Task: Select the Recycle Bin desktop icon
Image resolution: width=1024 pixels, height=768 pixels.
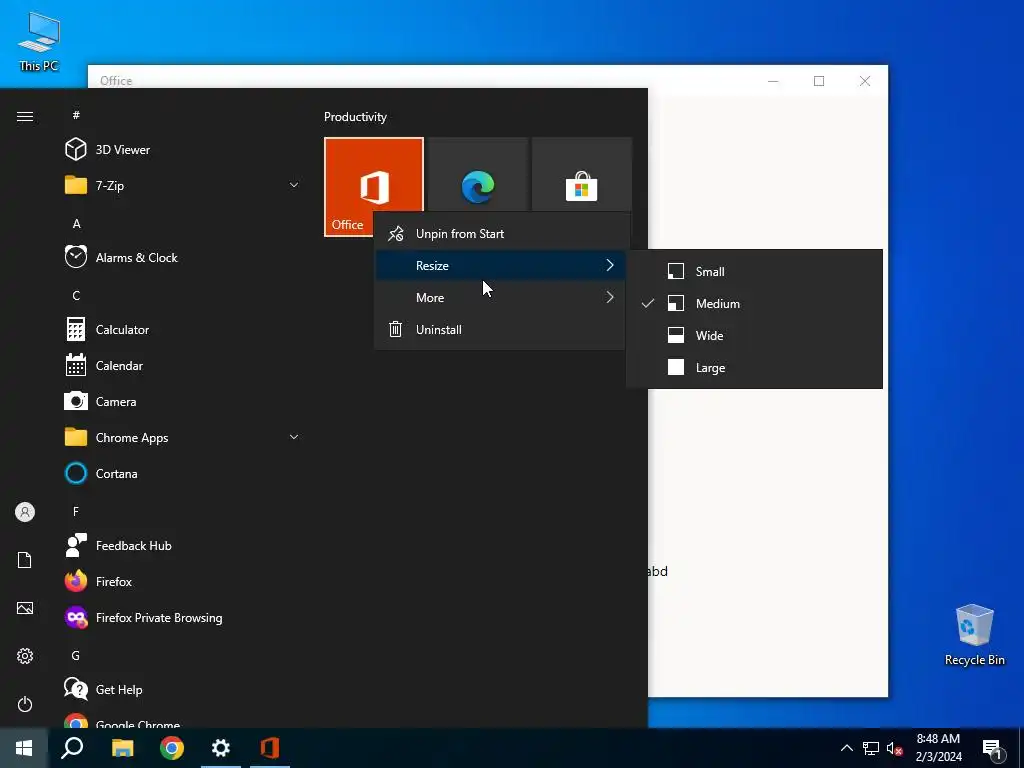Action: click(974, 634)
